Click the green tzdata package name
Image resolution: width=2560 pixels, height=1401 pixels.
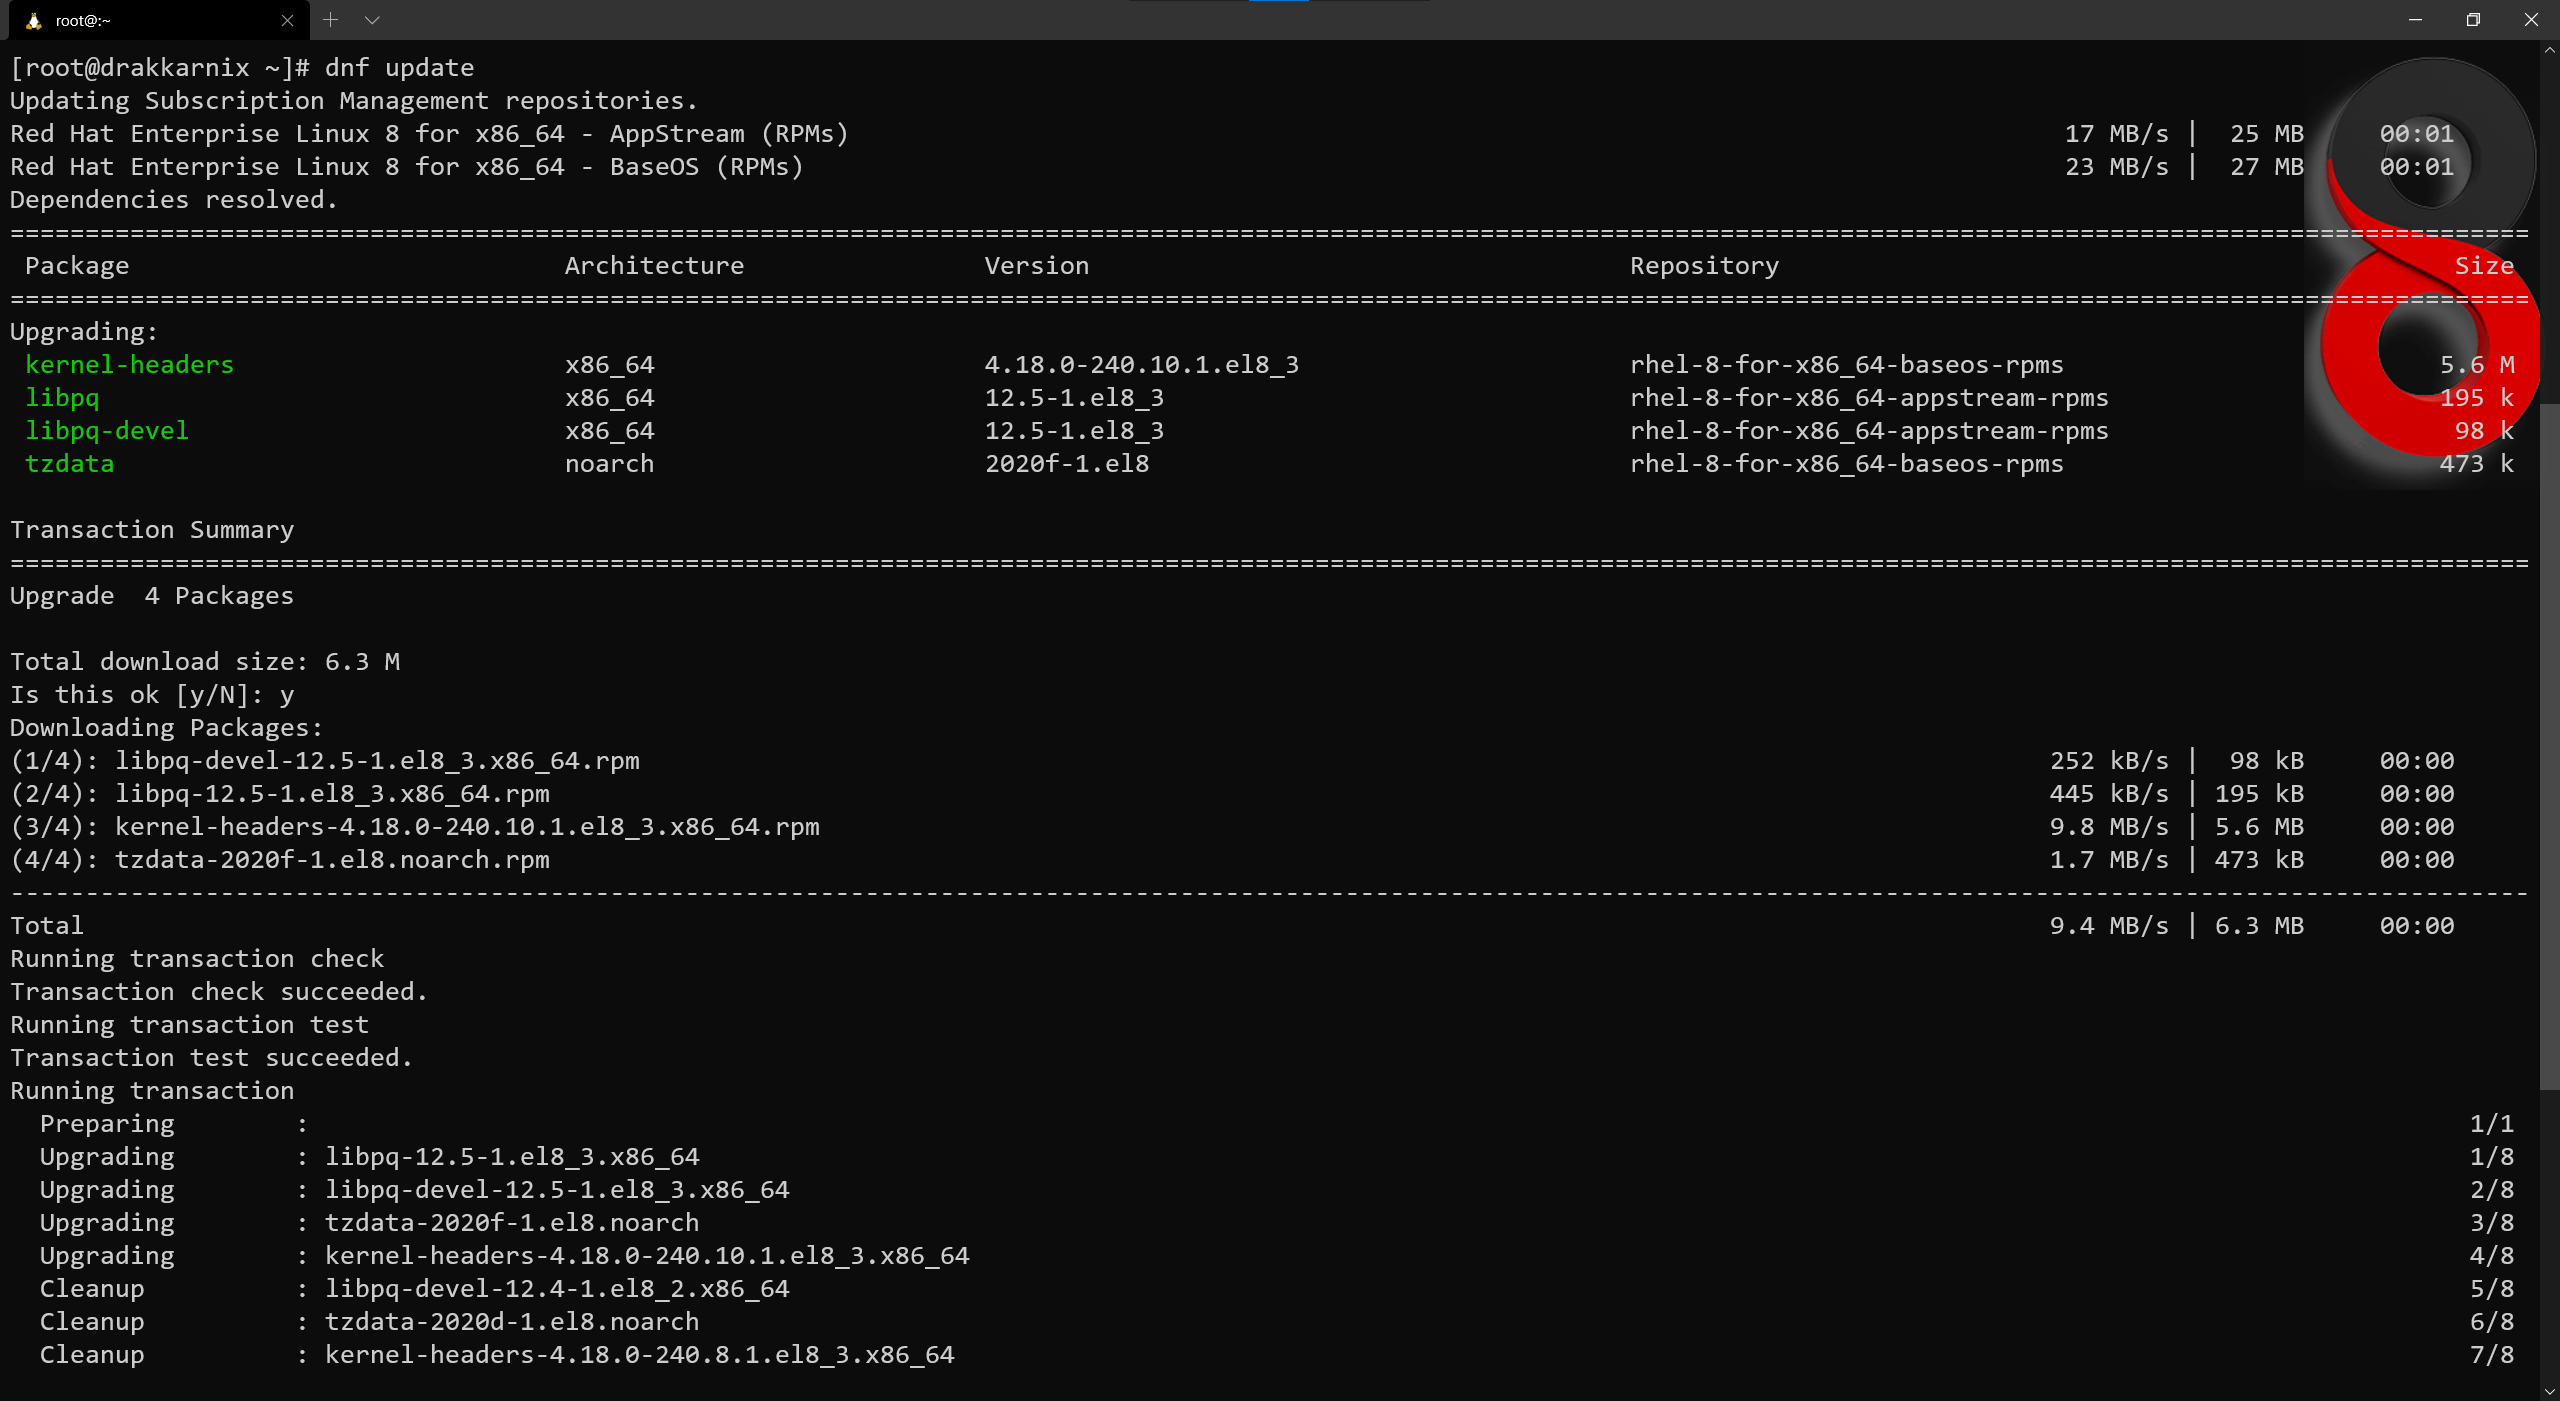pos(69,464)
